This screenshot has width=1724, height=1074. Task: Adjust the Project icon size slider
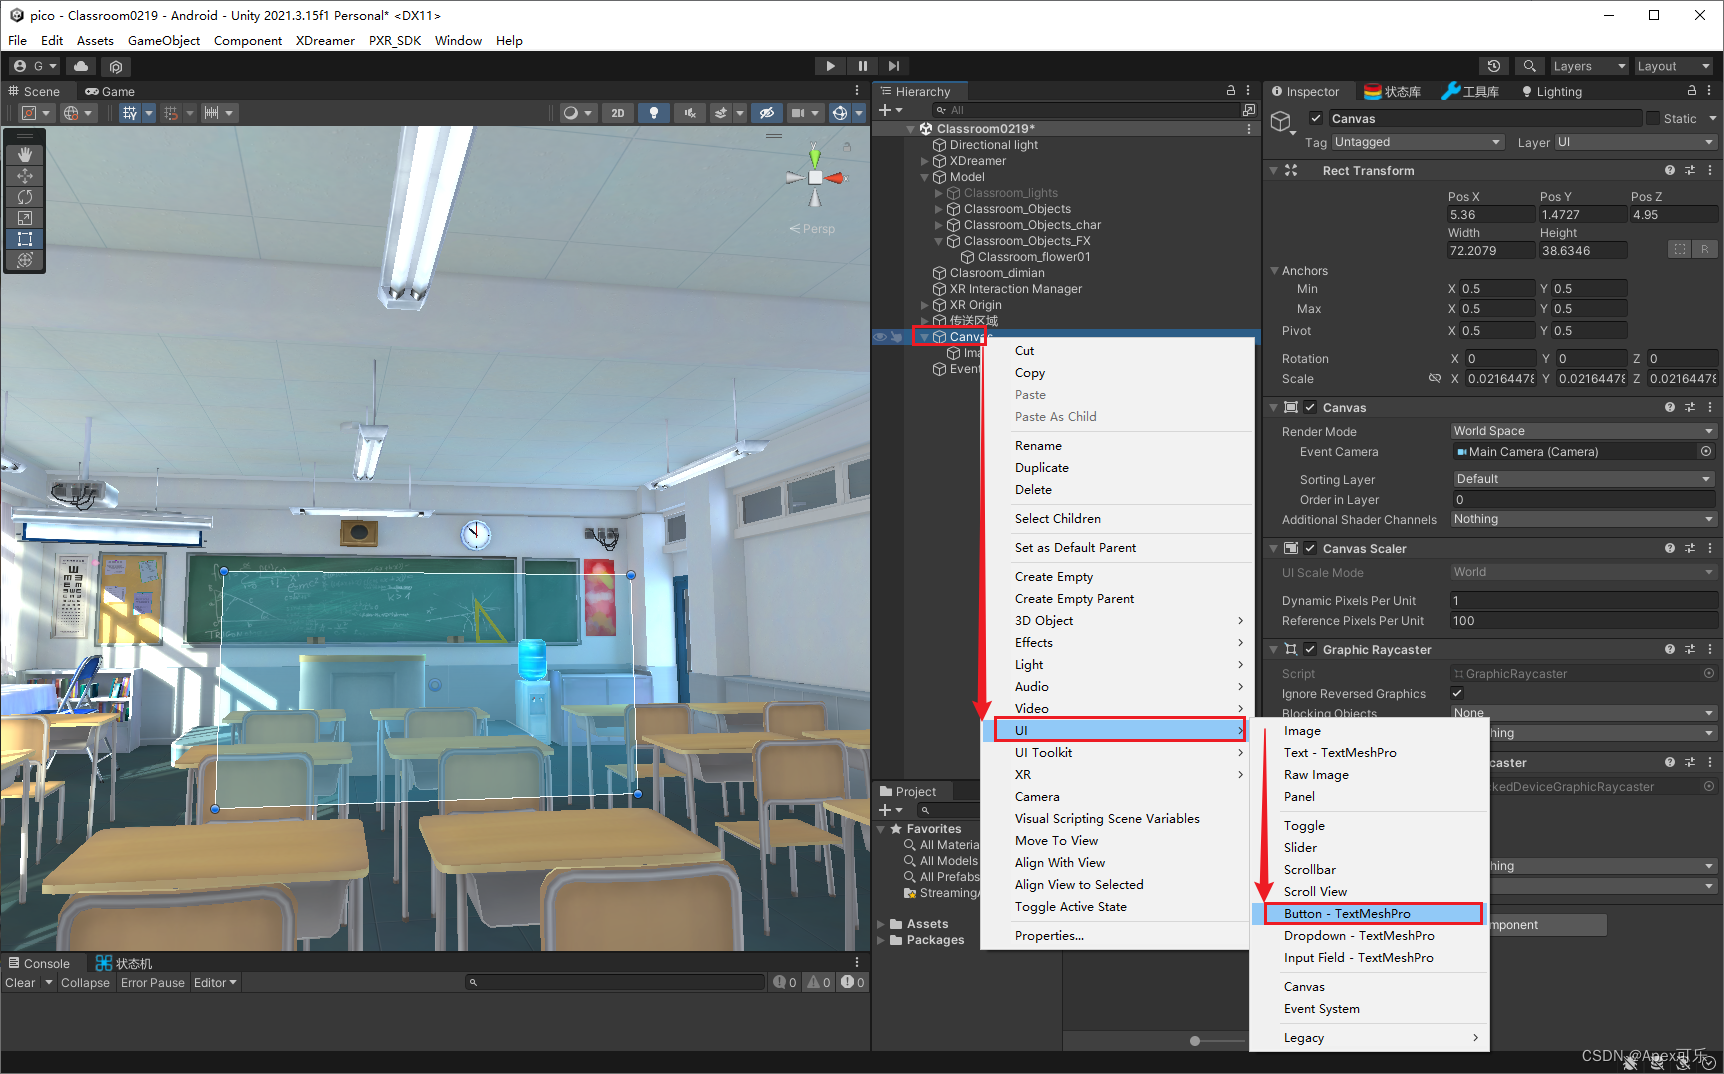(x=1195, y=1041)
